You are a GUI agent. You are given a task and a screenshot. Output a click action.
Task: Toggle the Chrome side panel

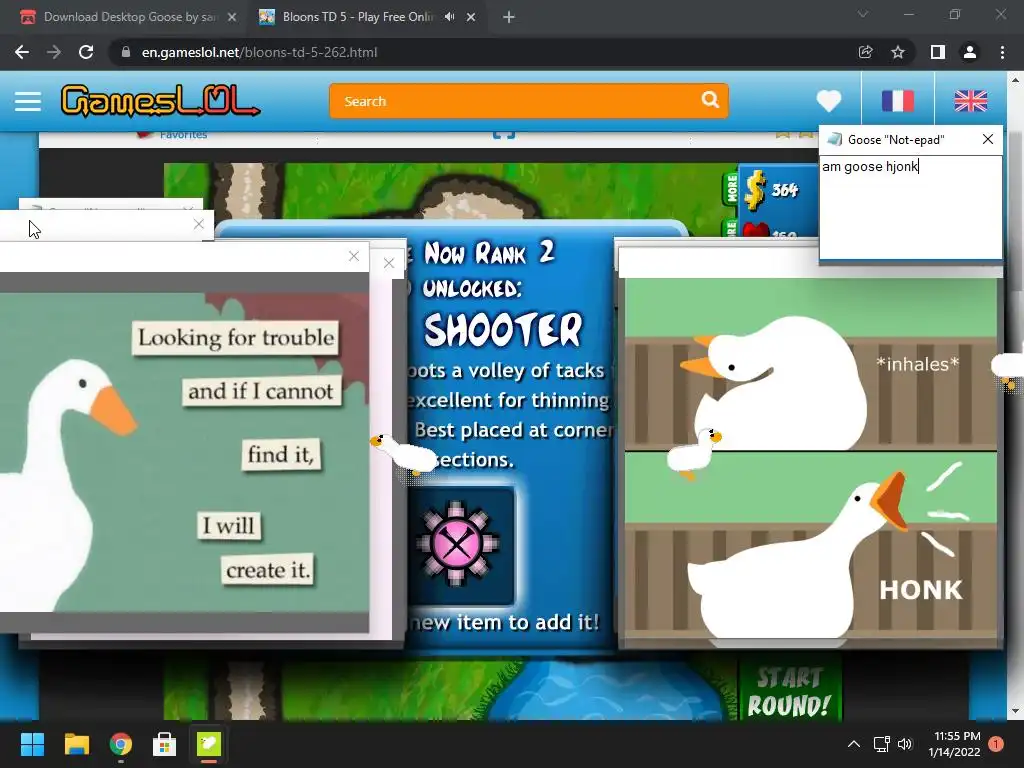click(937, 52)
